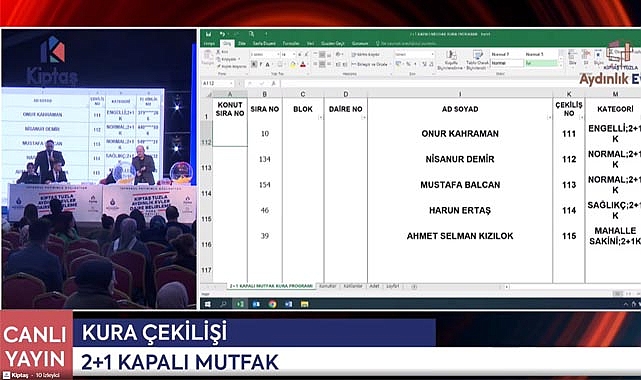Viewport: 641px width, 380px height.
Task: Toggle bold formatting
Action: click(x=254, y=65)
